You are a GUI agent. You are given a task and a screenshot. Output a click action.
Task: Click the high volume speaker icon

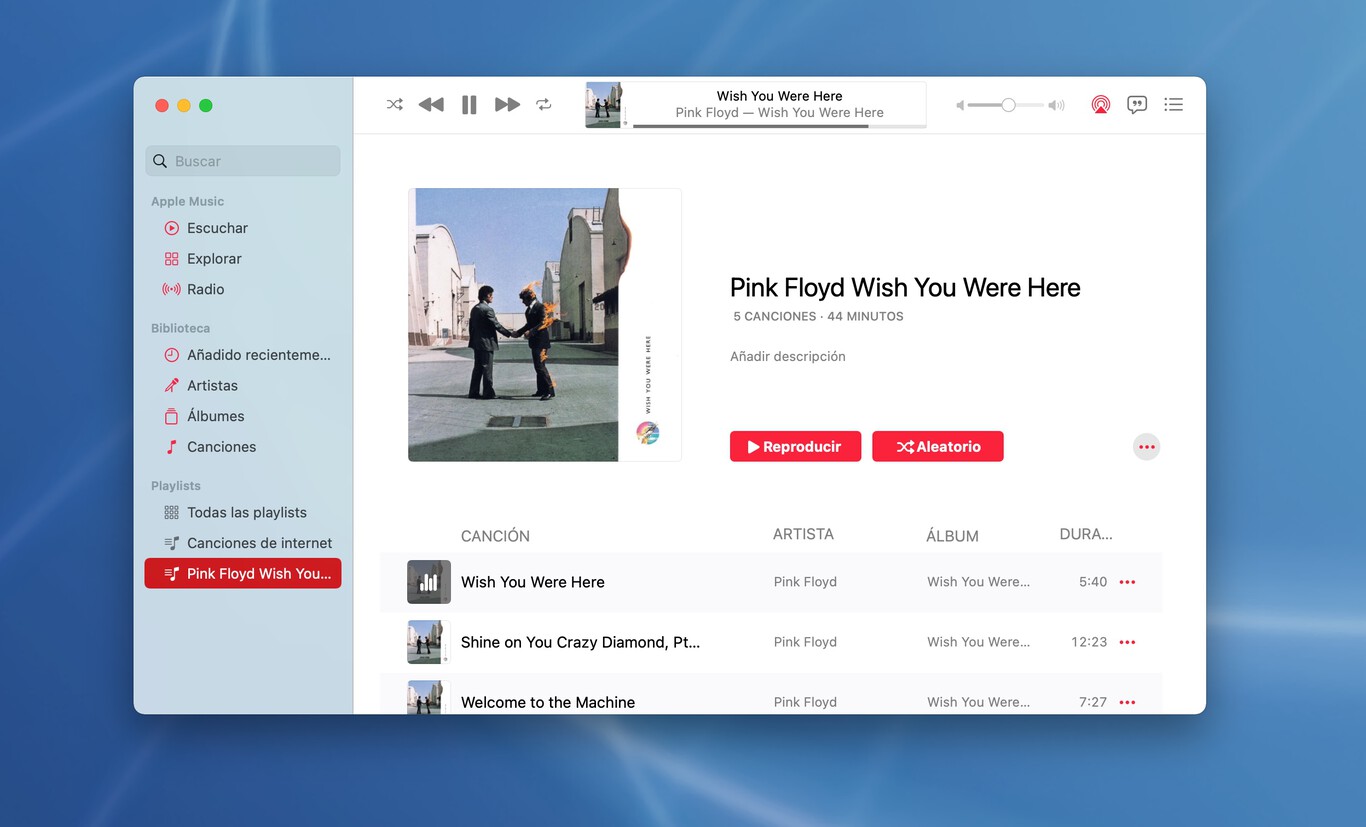1056,105
